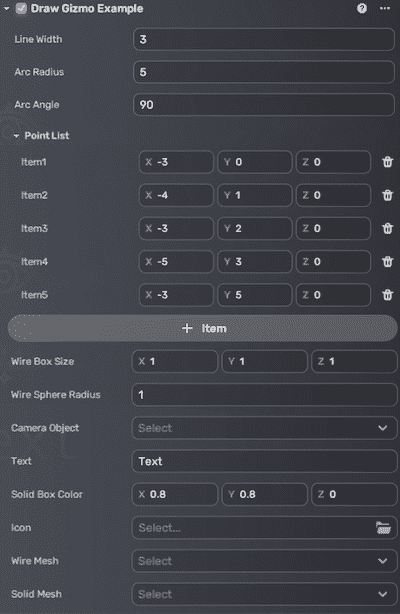Viewport: 400px width, 614px height.
Task: Add a new Item to Point List
Action: 203,328
